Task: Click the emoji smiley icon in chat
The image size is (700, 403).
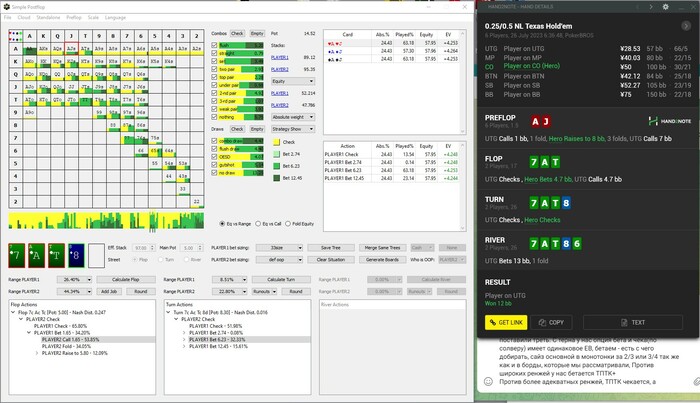Action: coord(488,382)
